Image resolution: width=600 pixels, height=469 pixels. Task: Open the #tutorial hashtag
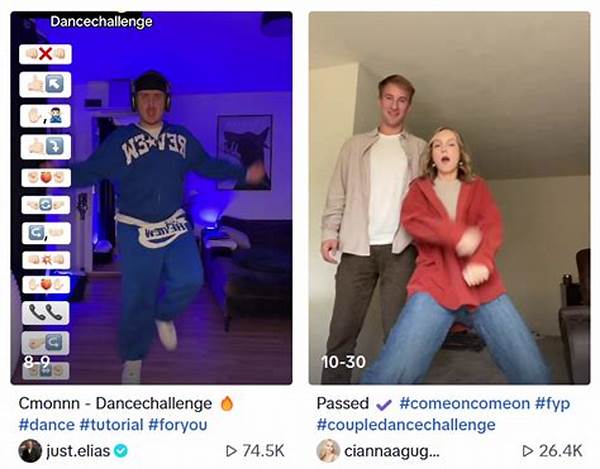[111, 425]
